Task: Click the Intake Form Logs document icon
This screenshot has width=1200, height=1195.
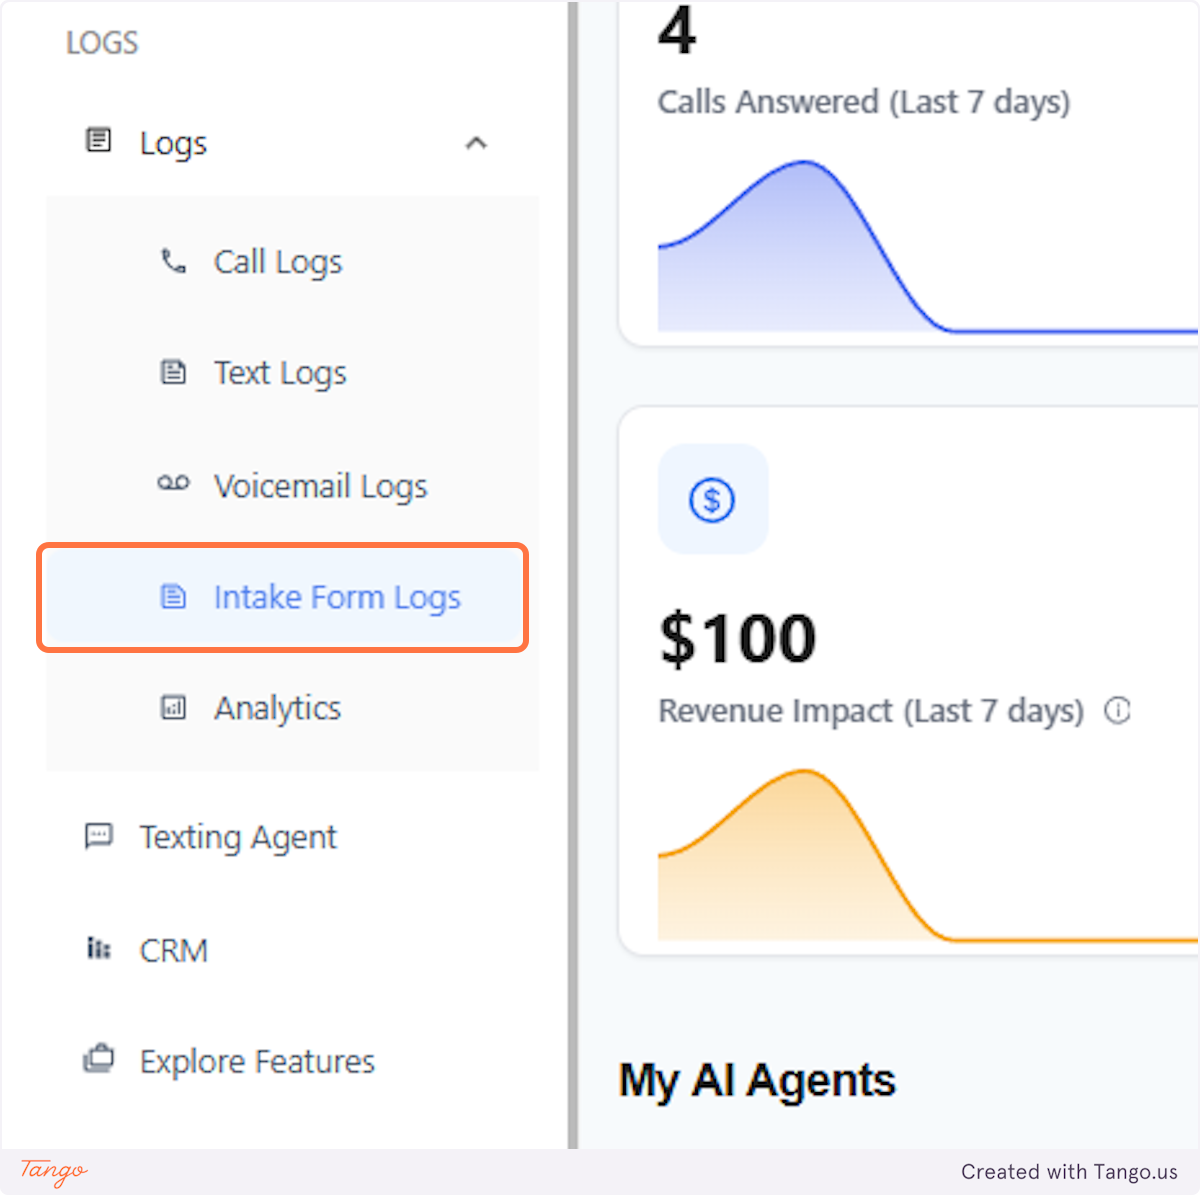Action: coord(174,596)
